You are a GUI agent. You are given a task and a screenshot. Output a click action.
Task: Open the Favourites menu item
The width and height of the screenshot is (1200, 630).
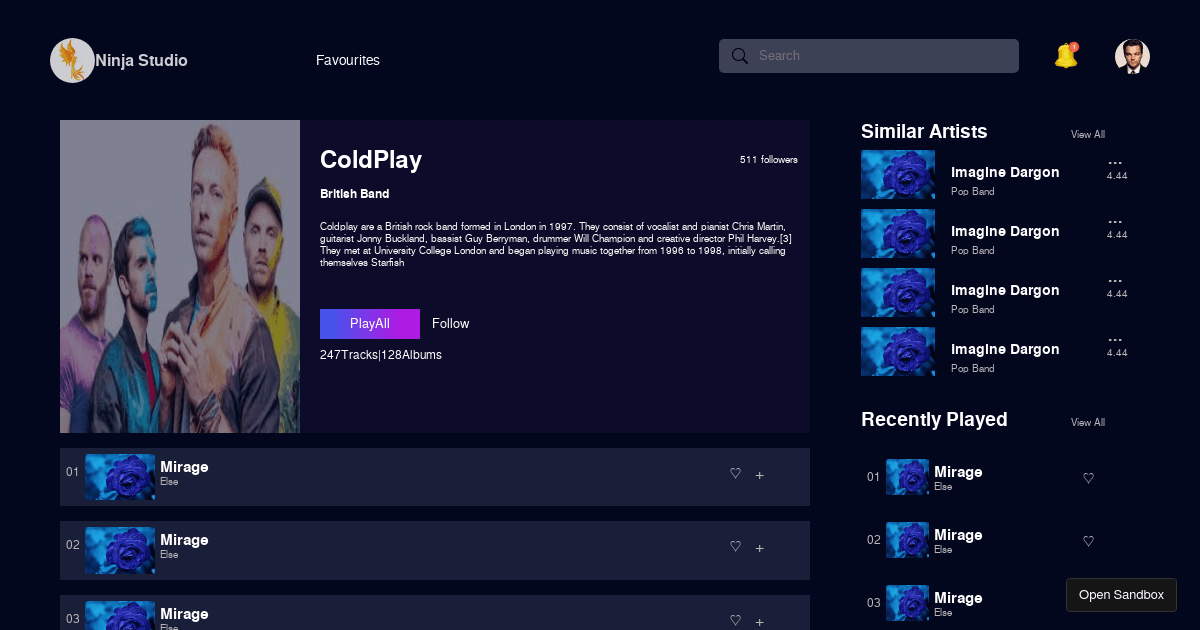(x=348, y=60)
